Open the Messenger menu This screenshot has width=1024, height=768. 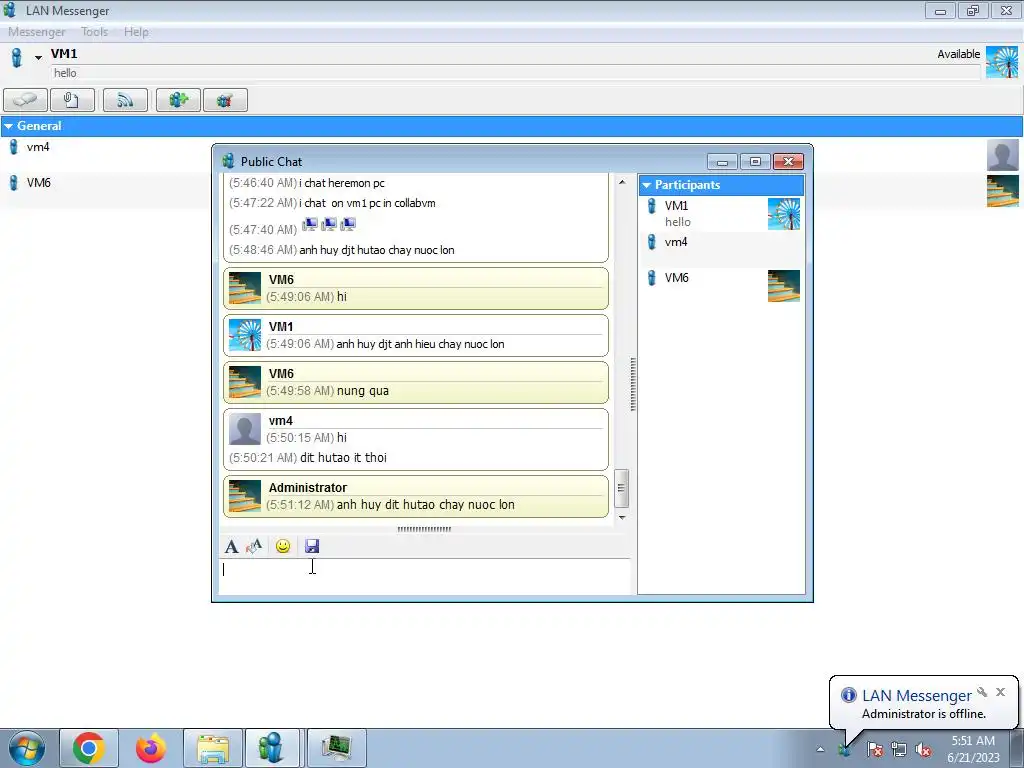(x=37, y=31)
